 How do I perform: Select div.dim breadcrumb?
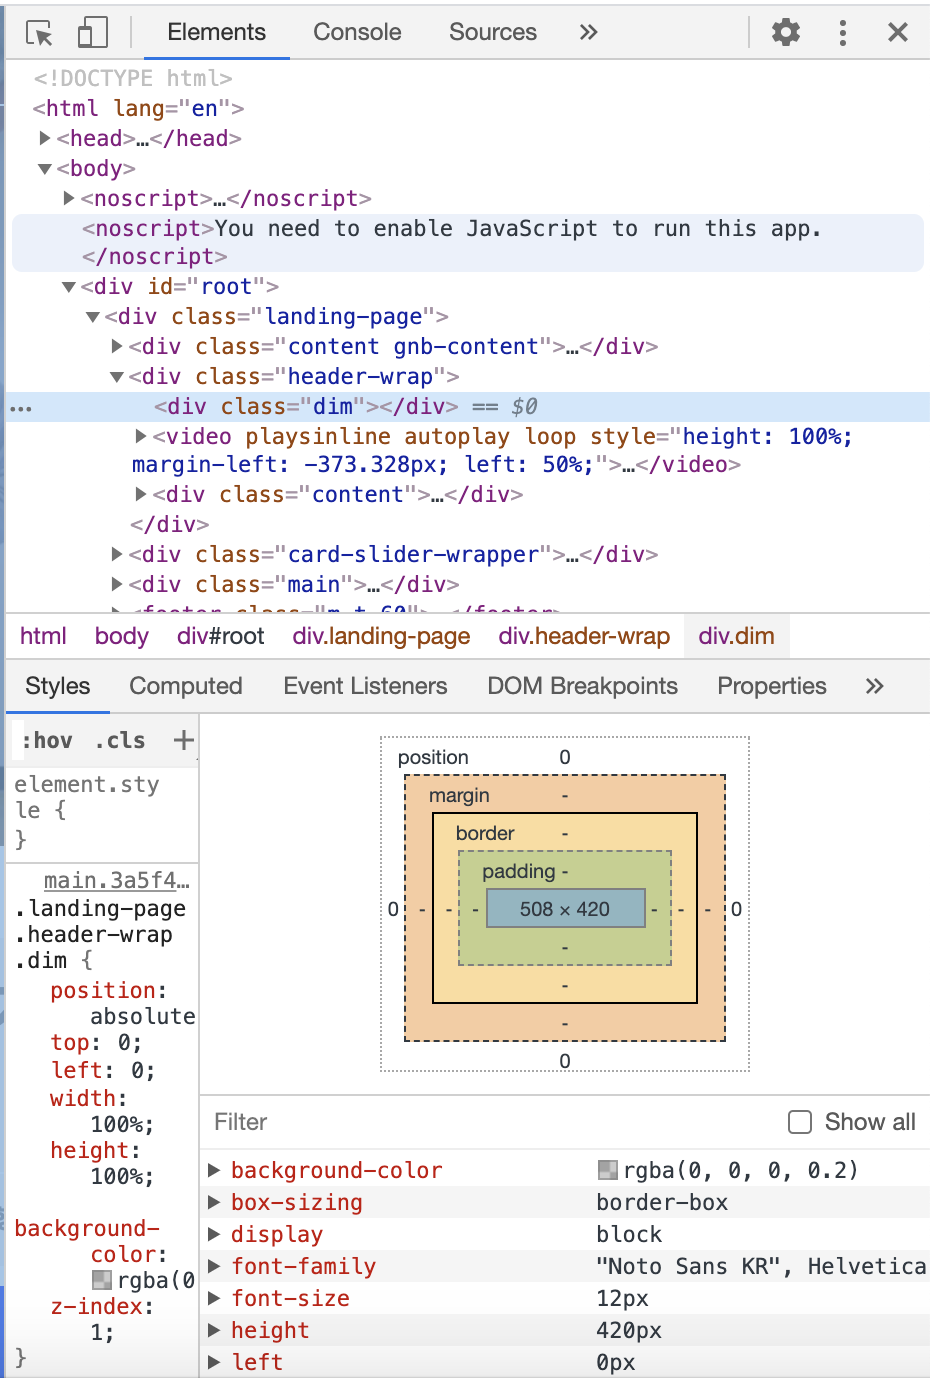coord(737,636)
